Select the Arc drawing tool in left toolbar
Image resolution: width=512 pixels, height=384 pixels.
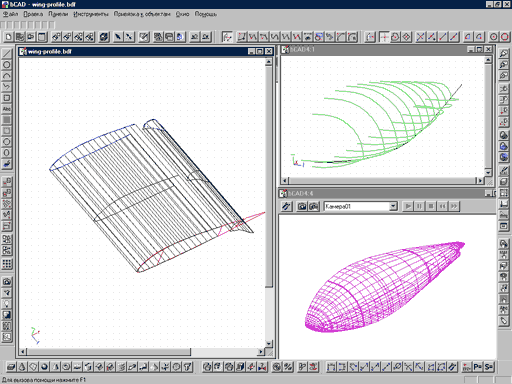pyautogui.click(x=7, y=76)
